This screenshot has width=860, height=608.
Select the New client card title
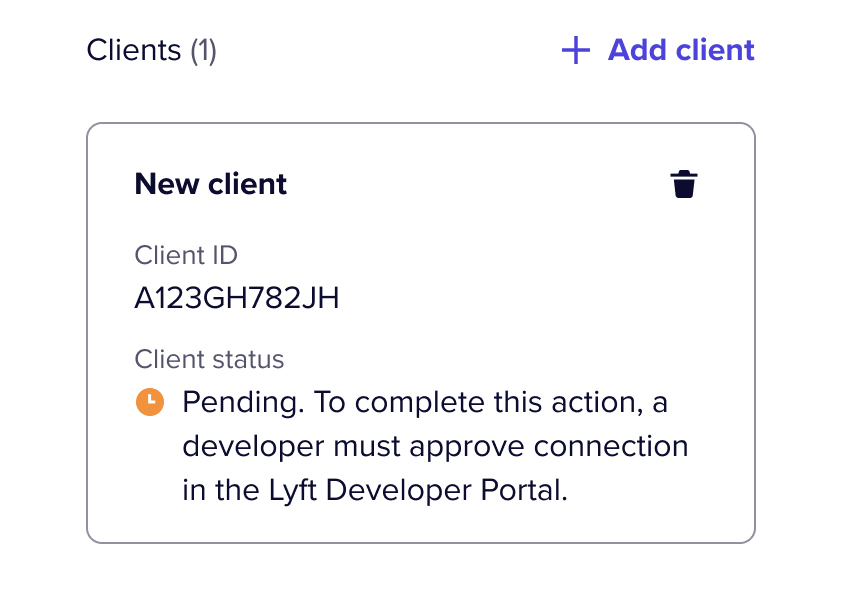click(x=211, y=184)
